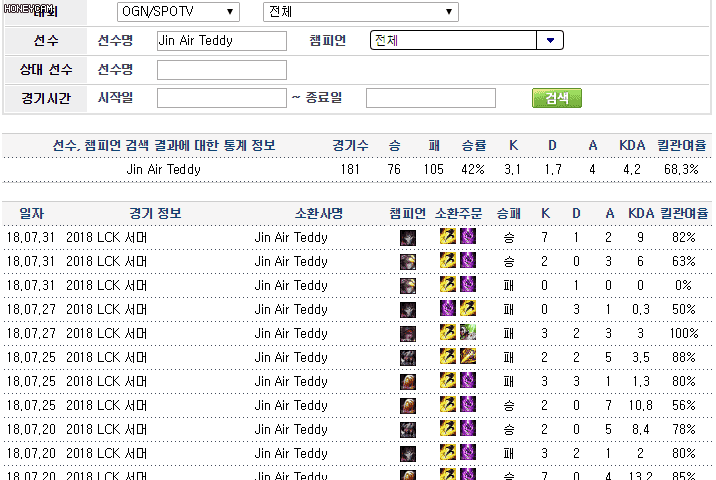
Task: Click champion icon in the KDA 10.8 row
Action: click(x=408, y=406)
